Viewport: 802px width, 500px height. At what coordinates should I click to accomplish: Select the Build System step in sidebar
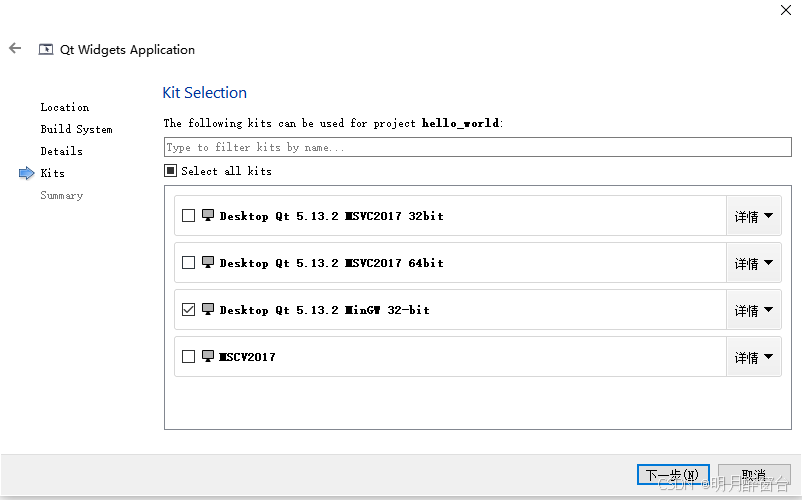[76, 129]
